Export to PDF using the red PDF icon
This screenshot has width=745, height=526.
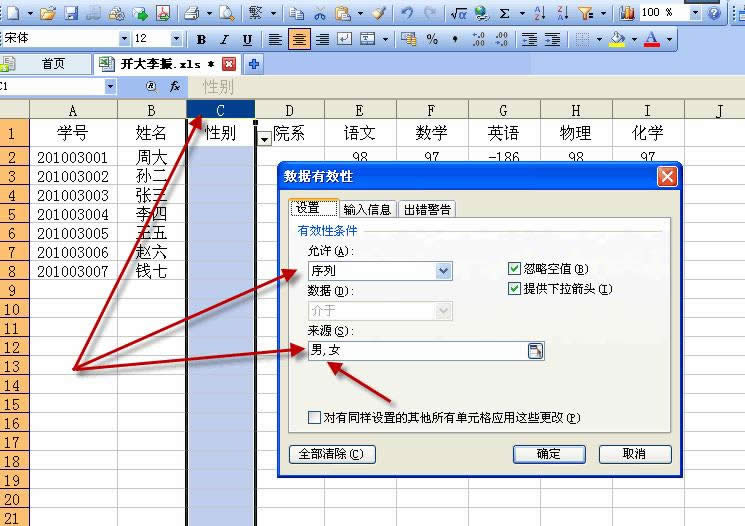pyautogui.click(x=162, y=13)
